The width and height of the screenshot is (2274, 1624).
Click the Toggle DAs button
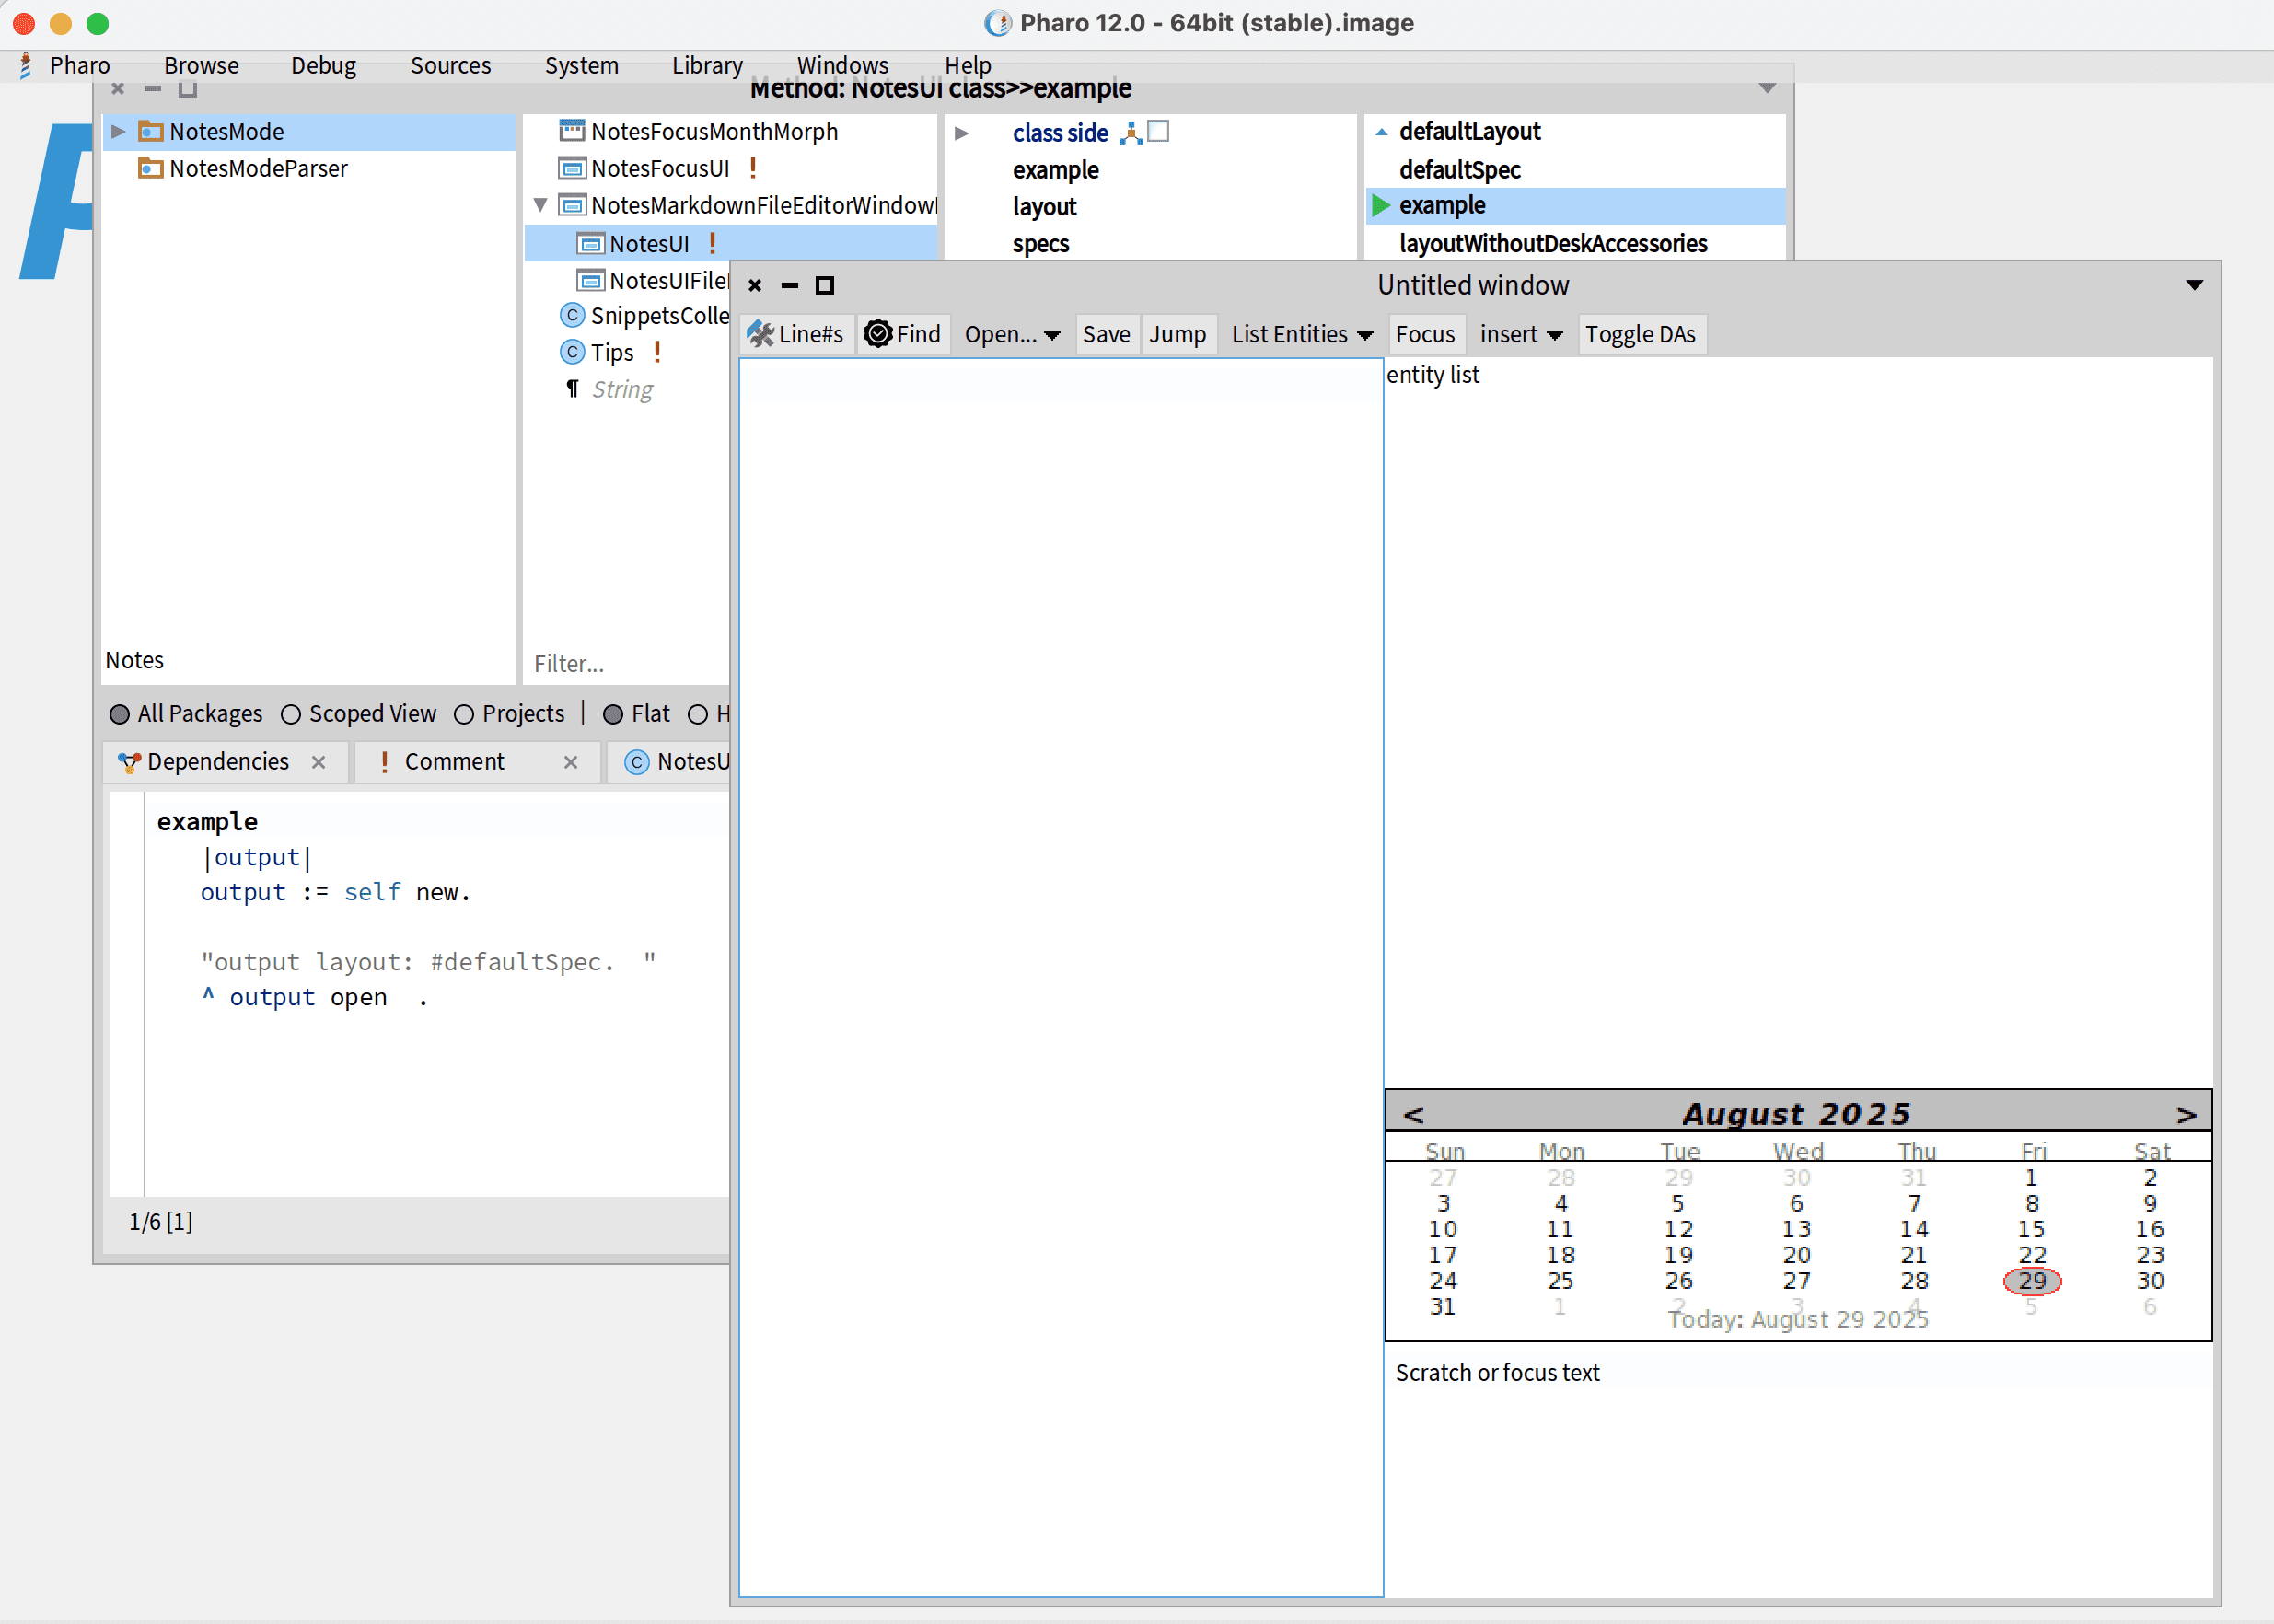click(1640, 334)
